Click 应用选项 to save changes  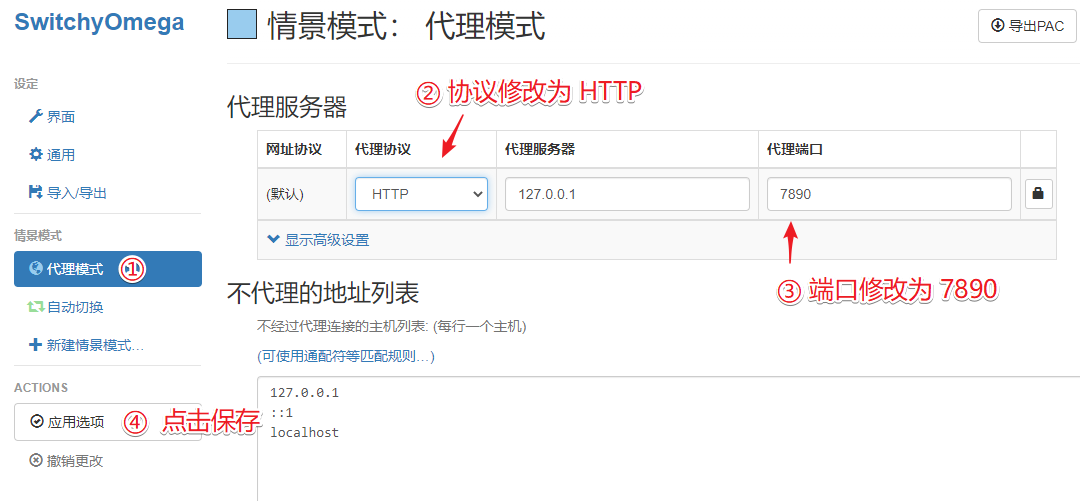[x=107, y=422]
